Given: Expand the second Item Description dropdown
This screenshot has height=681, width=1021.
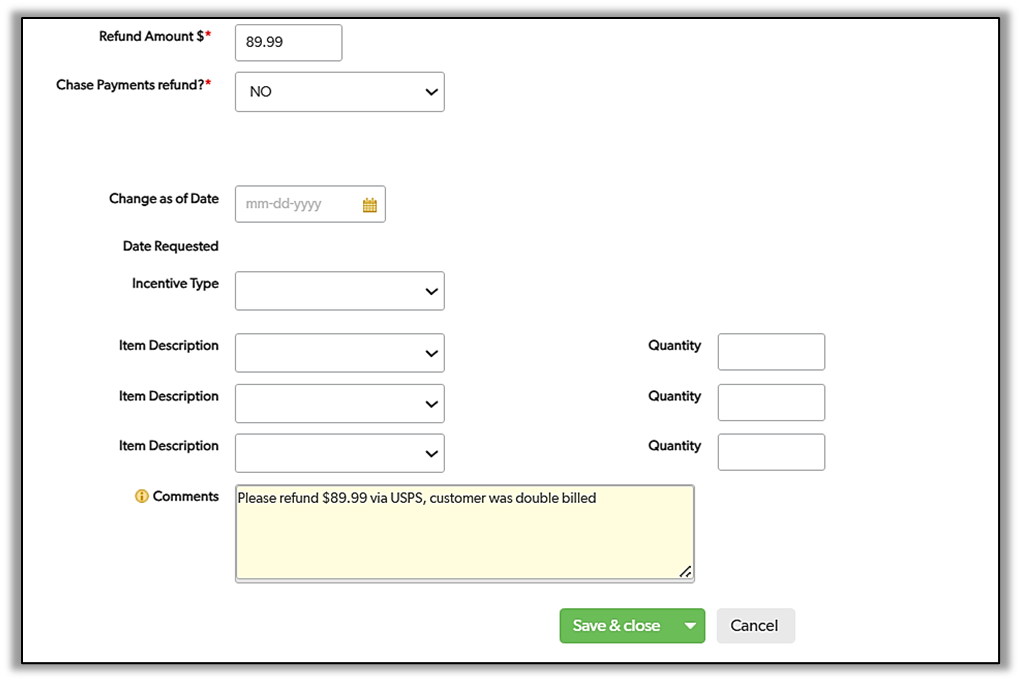Looking at the screenshot, I should pos(339,404).
